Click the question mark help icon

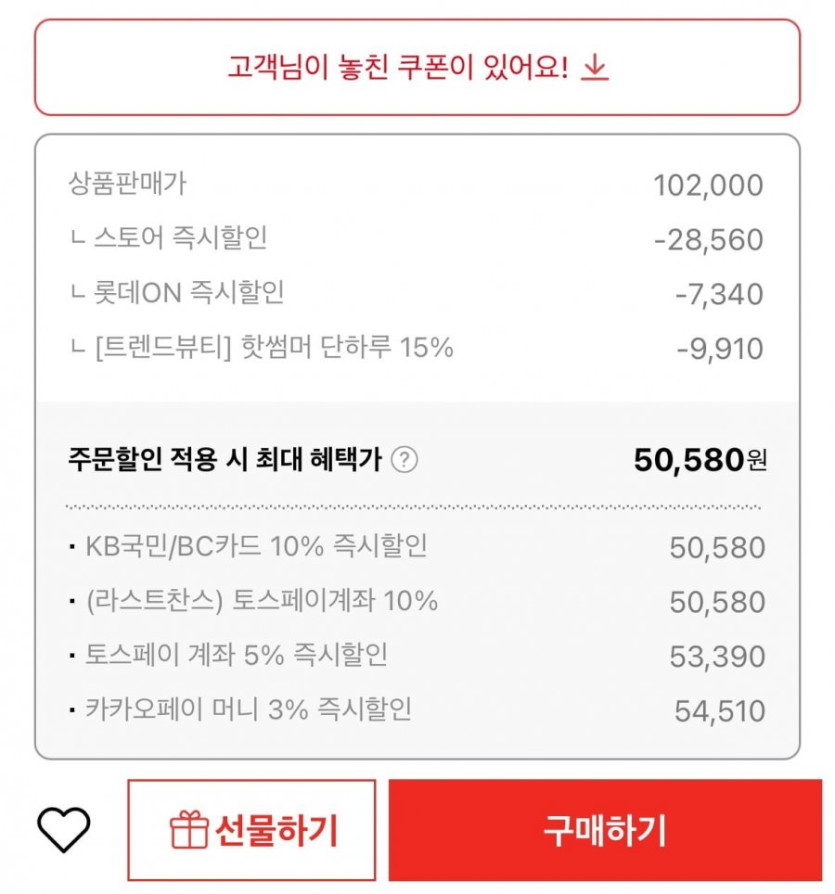(404, 460)
